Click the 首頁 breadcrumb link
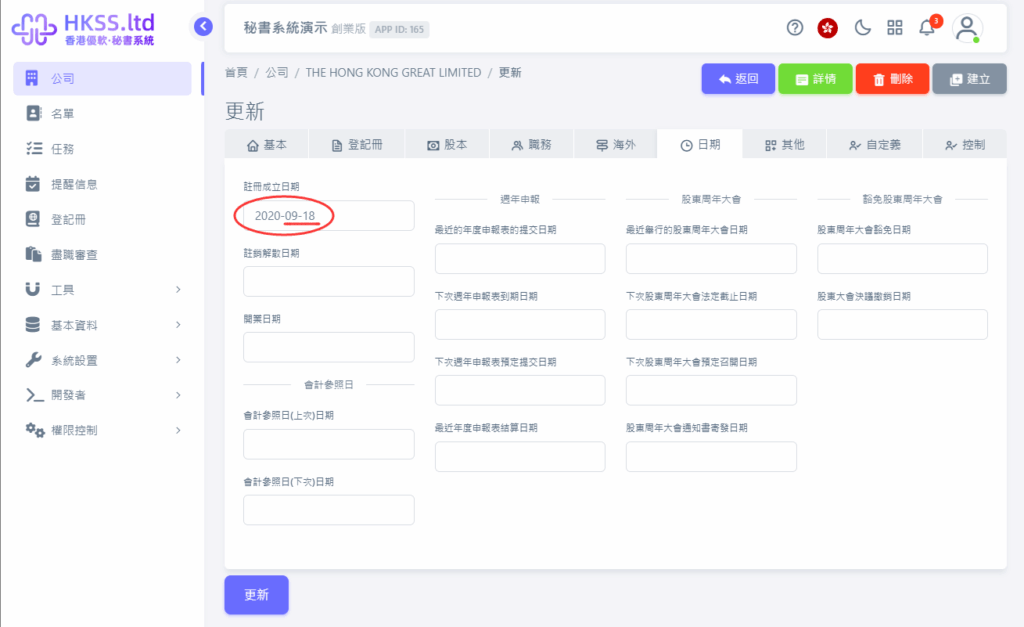1024x627 pixels. [236, 73]
